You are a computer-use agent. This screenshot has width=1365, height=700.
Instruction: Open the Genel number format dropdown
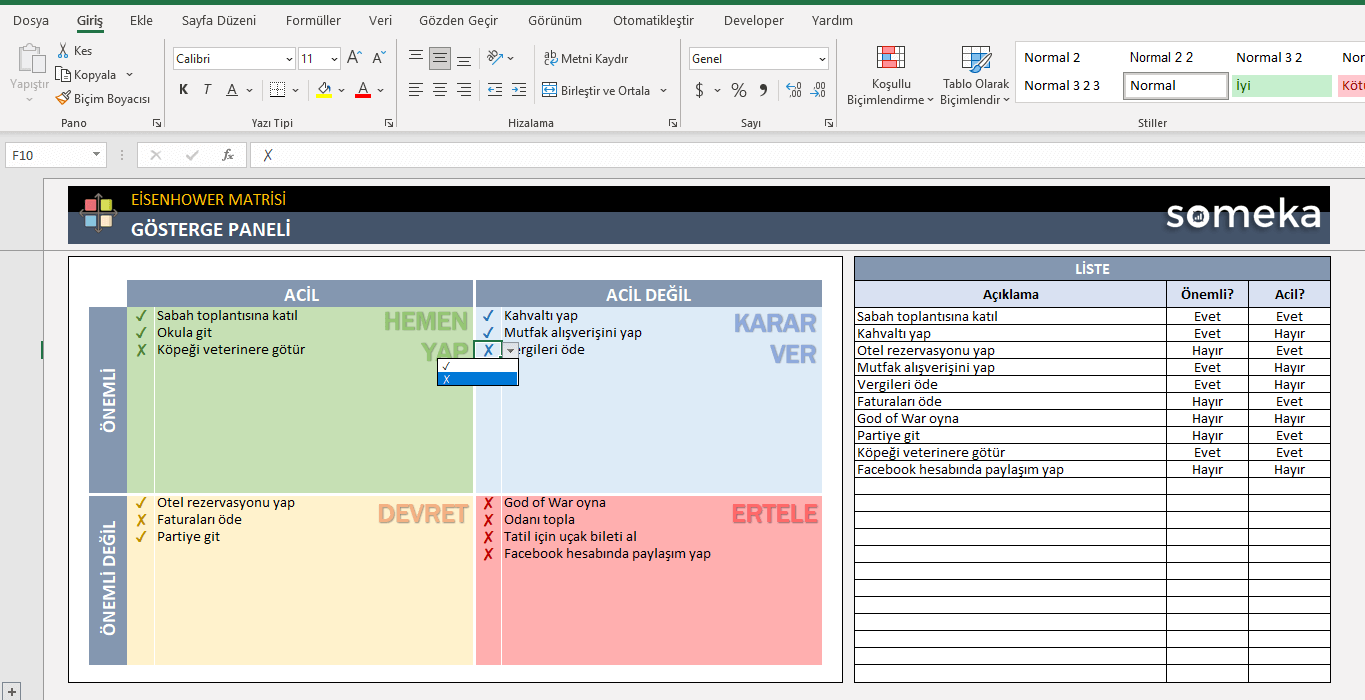822,59
